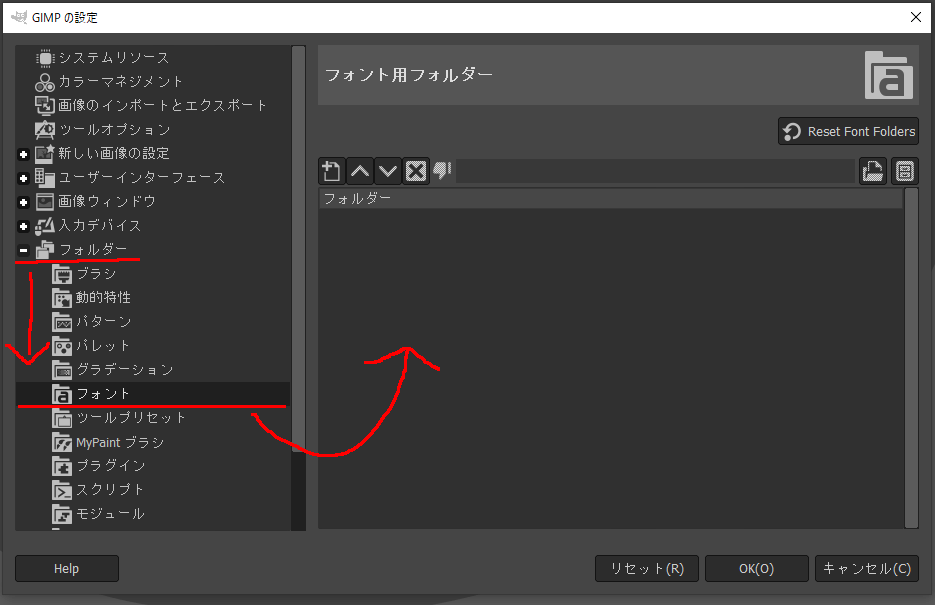Expand the 画像ウィンドウ tree node
The height and width of the screenshot is (605, 935).
[x=23, y=202]
